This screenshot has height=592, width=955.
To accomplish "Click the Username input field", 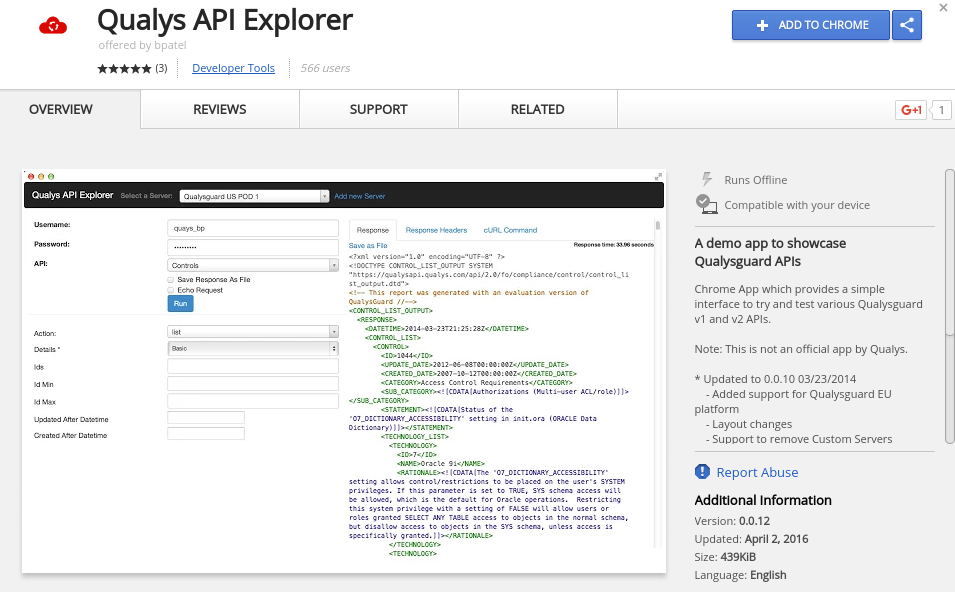I will tap(253, 228).
